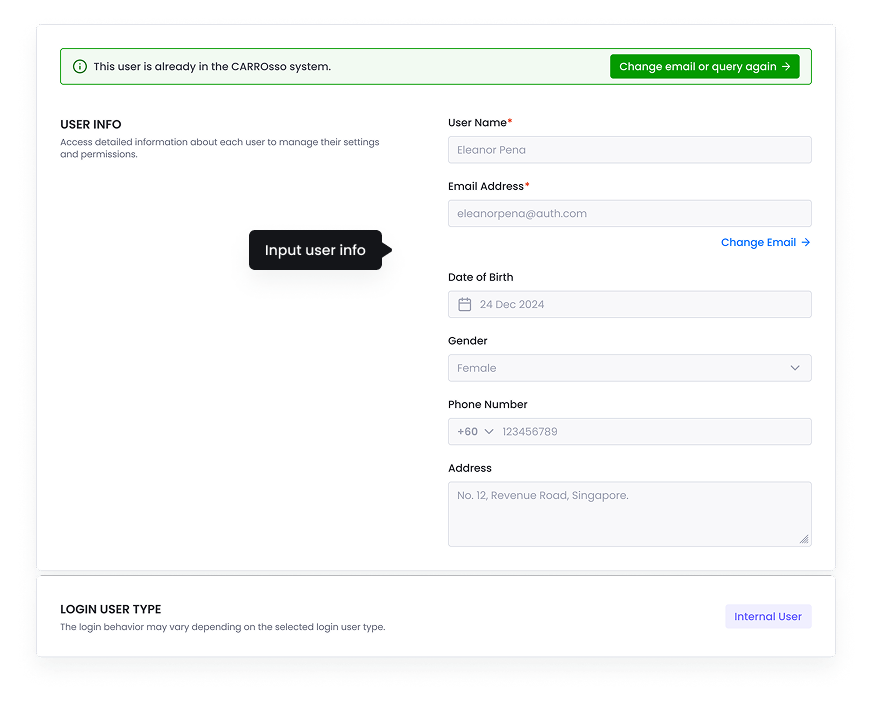Open the Gender dropdown
872x706 pixels.
(629, 368)
